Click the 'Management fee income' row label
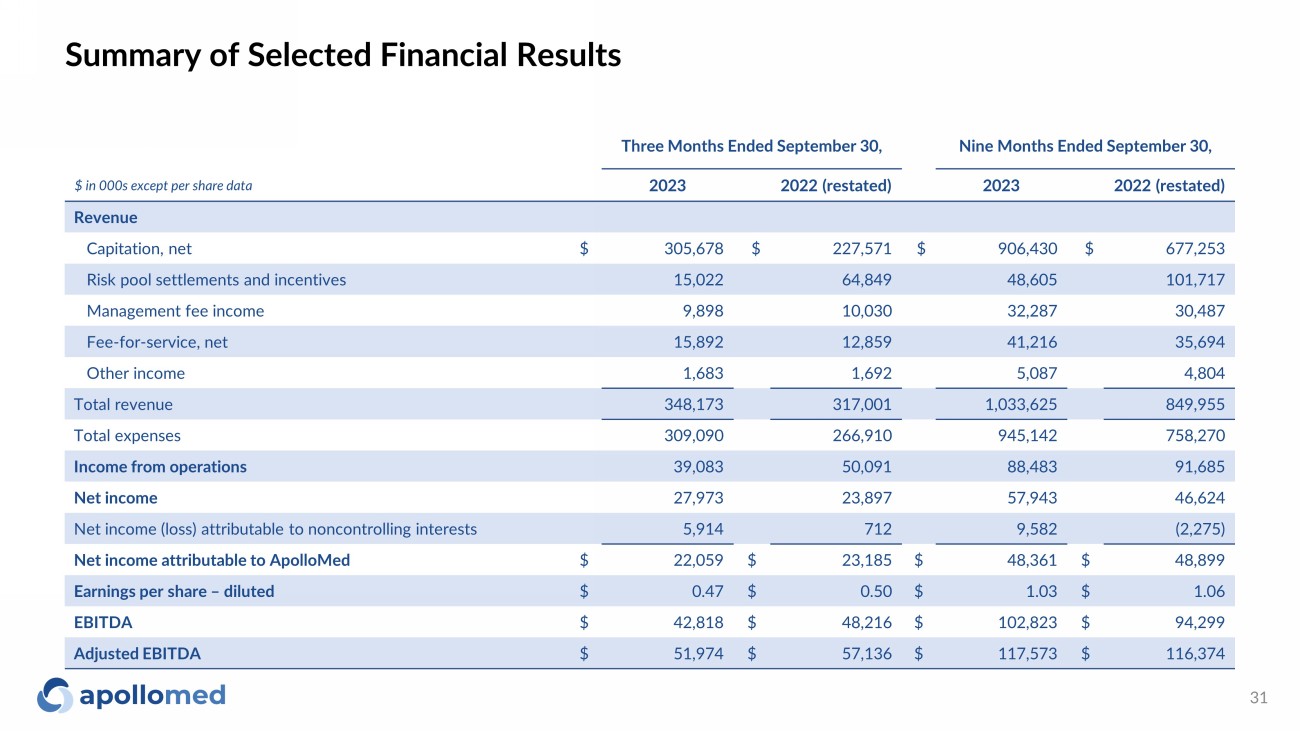The height and width of the screenshot is (731, 1300). [x=175, y=311]
